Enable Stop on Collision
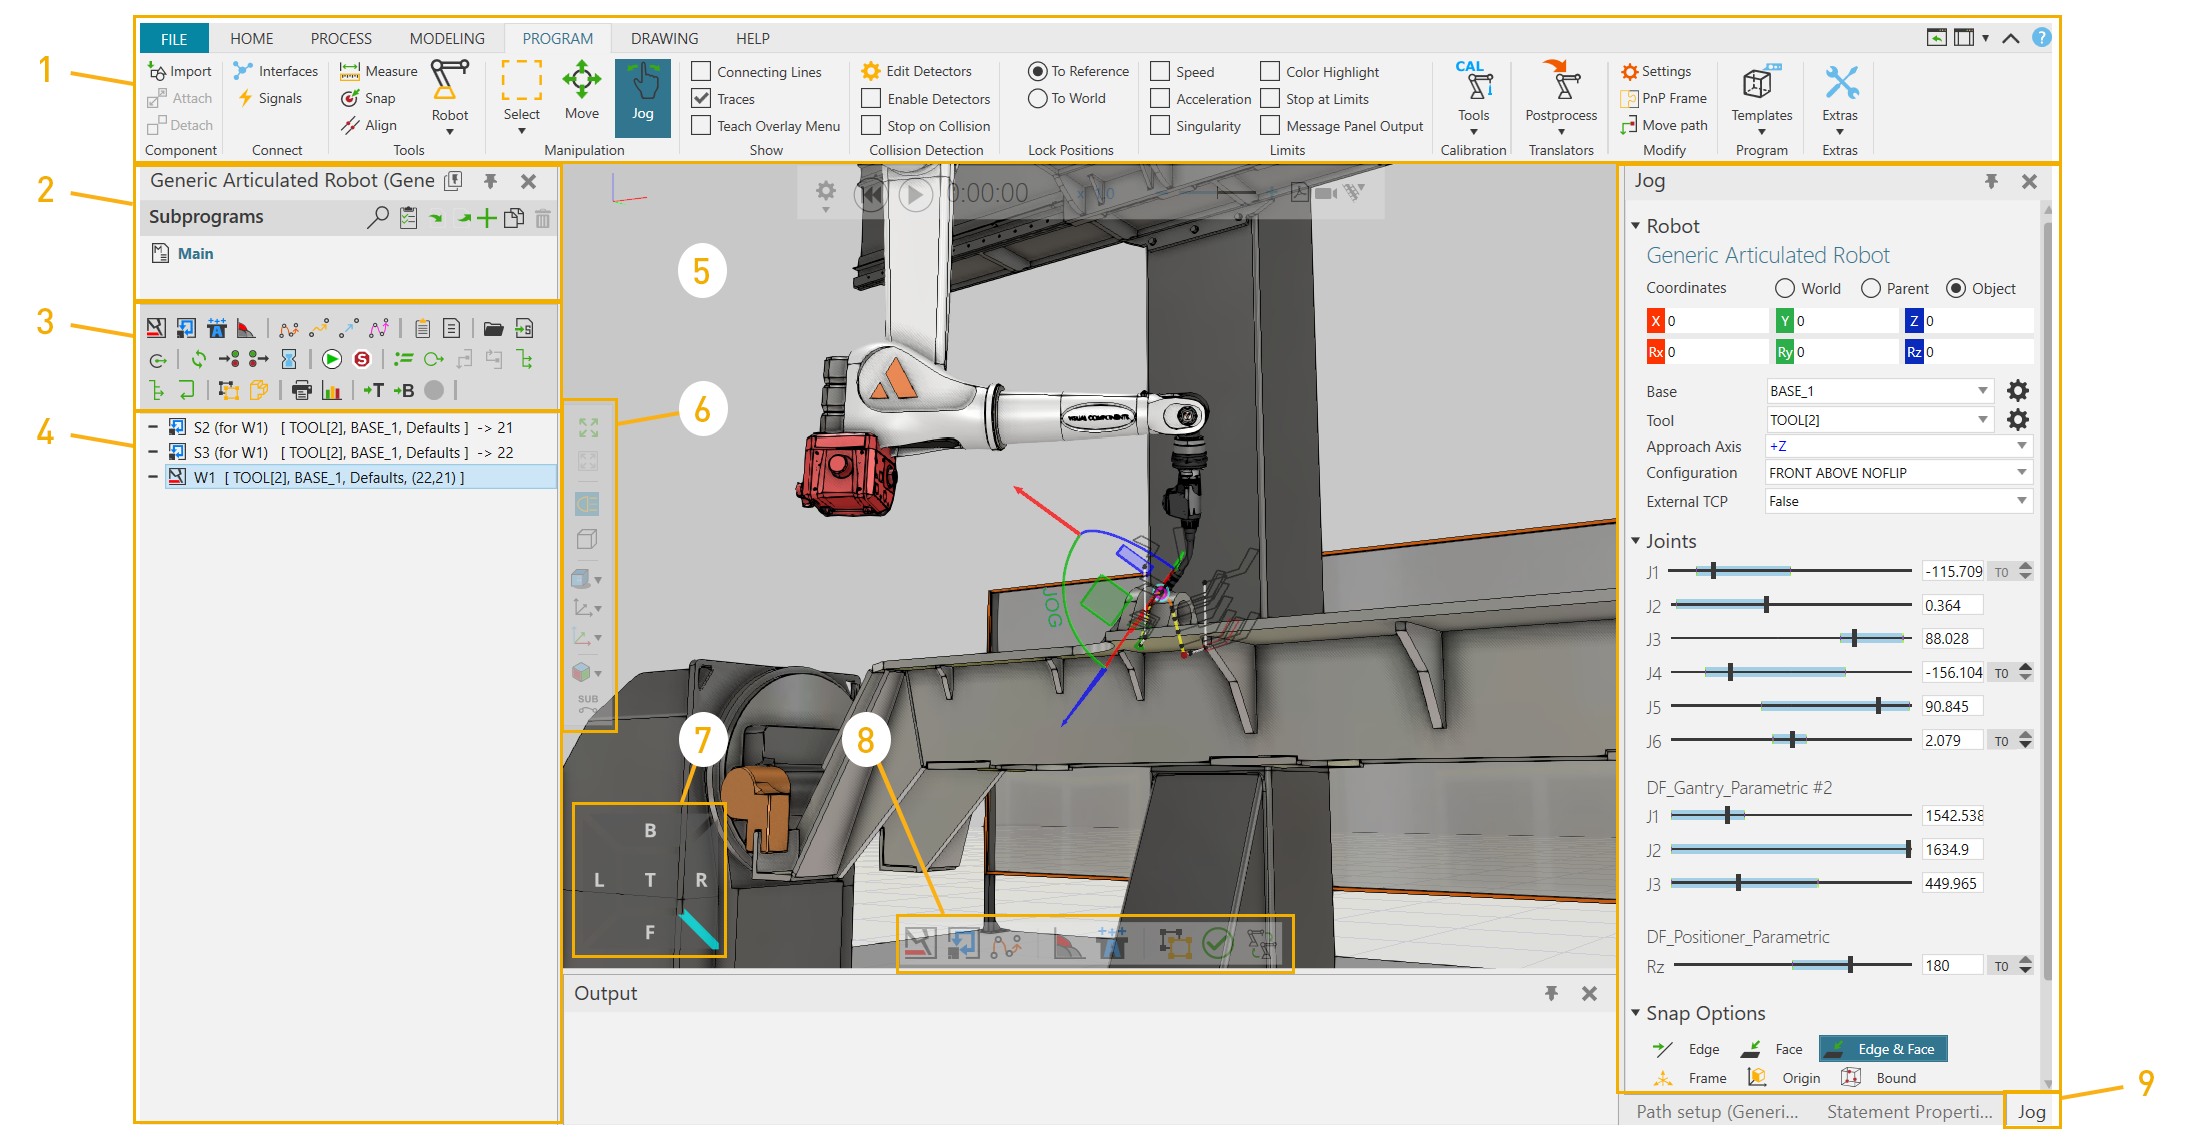Screen dimensions: 2192x1143 [869, 125]
